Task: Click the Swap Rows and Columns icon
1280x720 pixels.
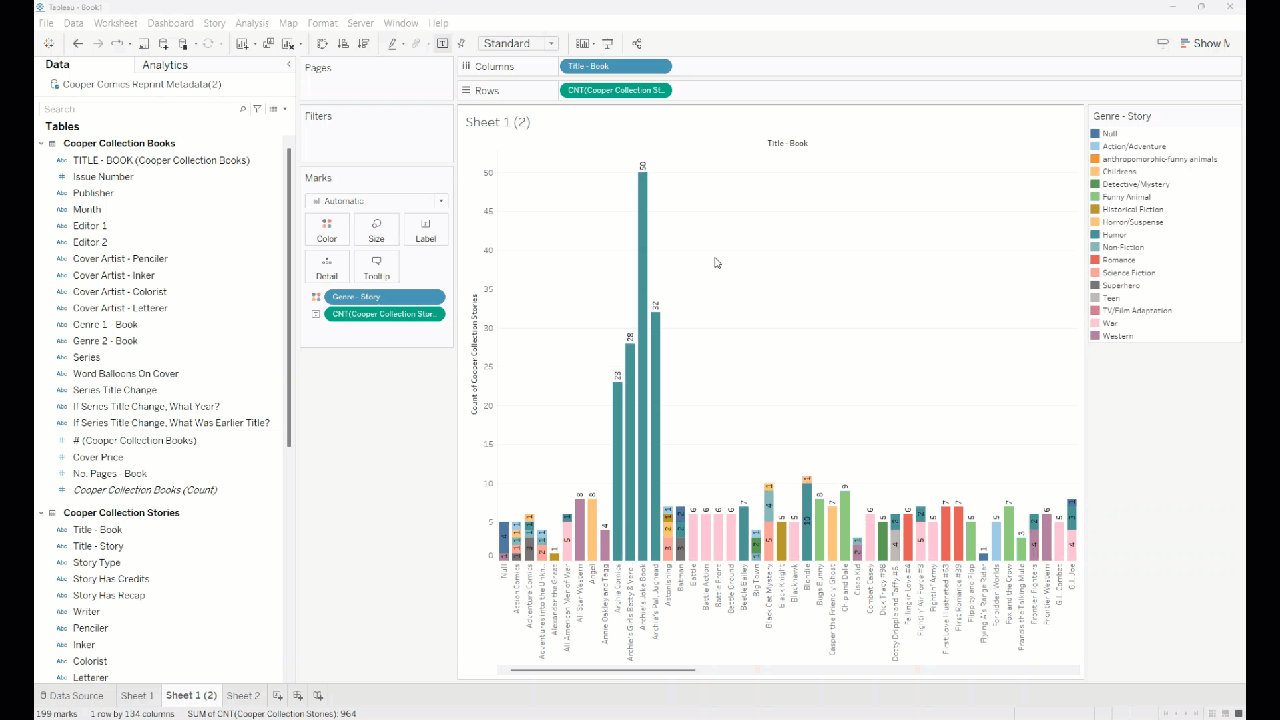Action: [x=322, y=44]
